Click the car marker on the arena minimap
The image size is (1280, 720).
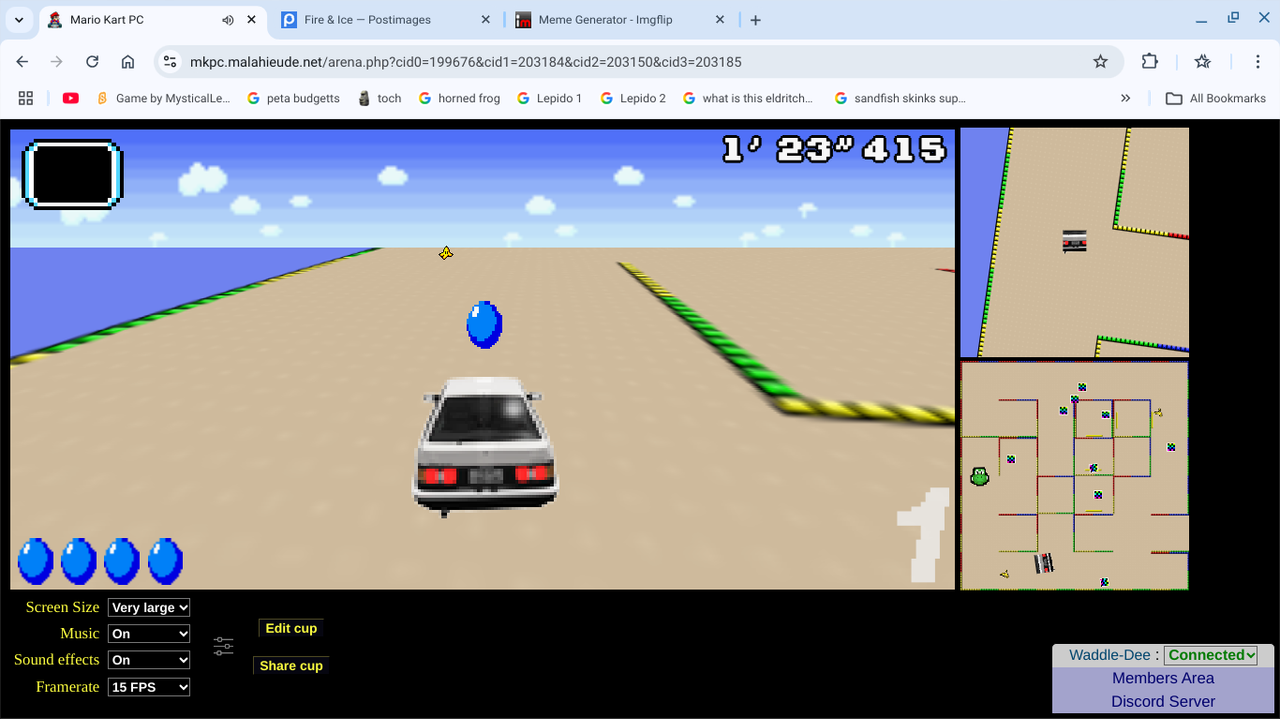(1044, 563)
